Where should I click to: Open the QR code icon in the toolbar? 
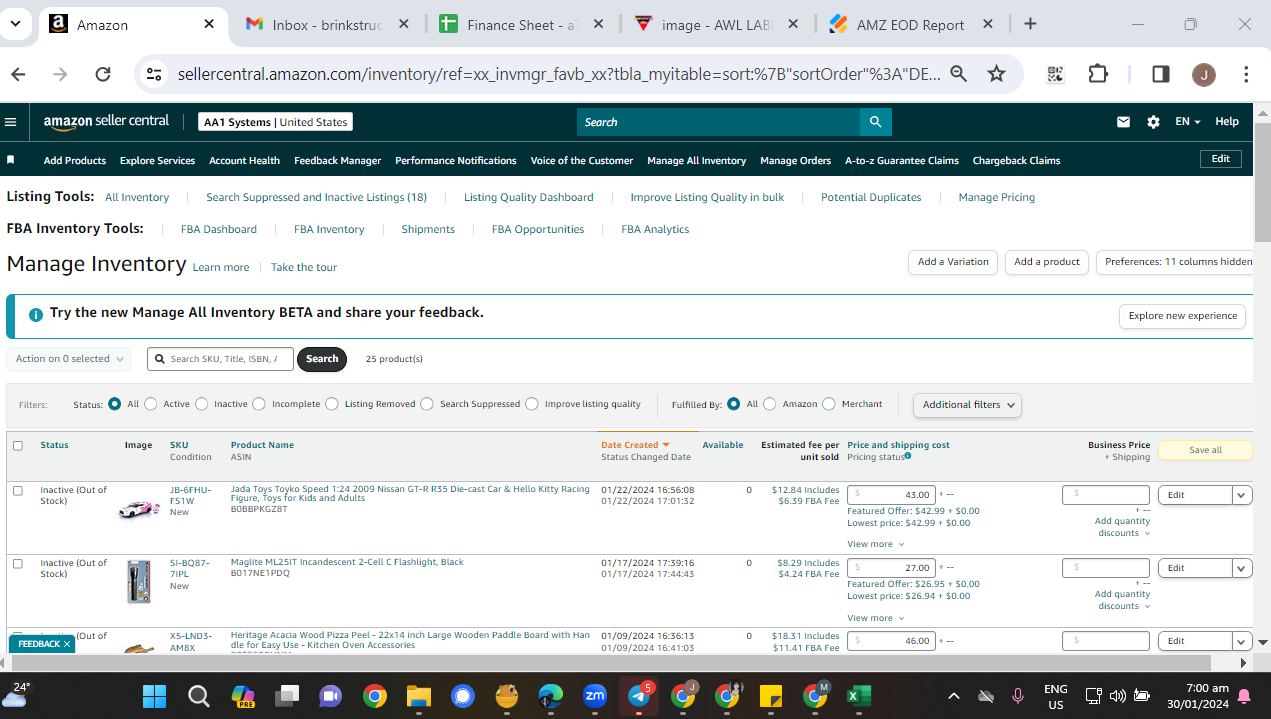point(1055,74)
